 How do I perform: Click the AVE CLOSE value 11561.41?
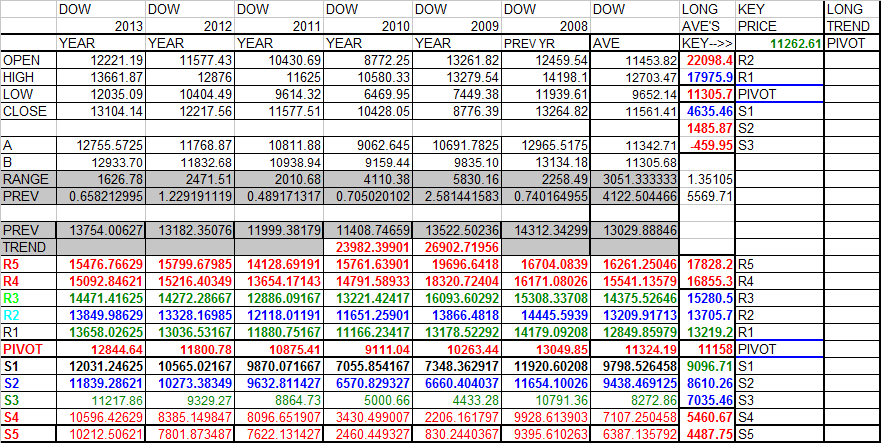click(x=635, y=111)
